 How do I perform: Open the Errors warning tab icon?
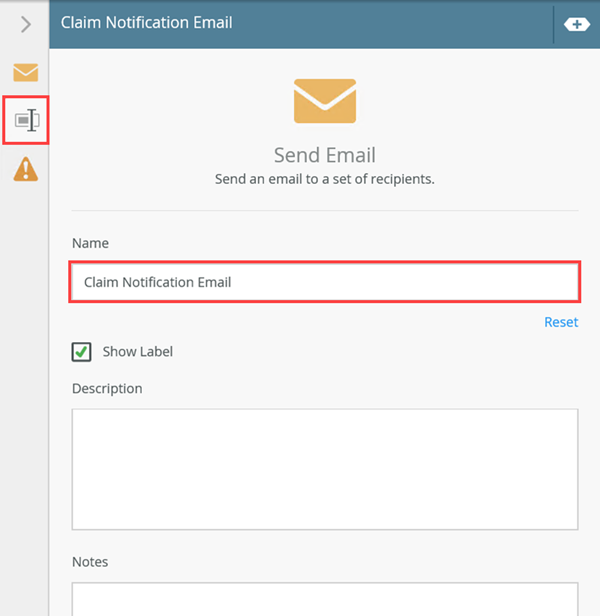26,169
